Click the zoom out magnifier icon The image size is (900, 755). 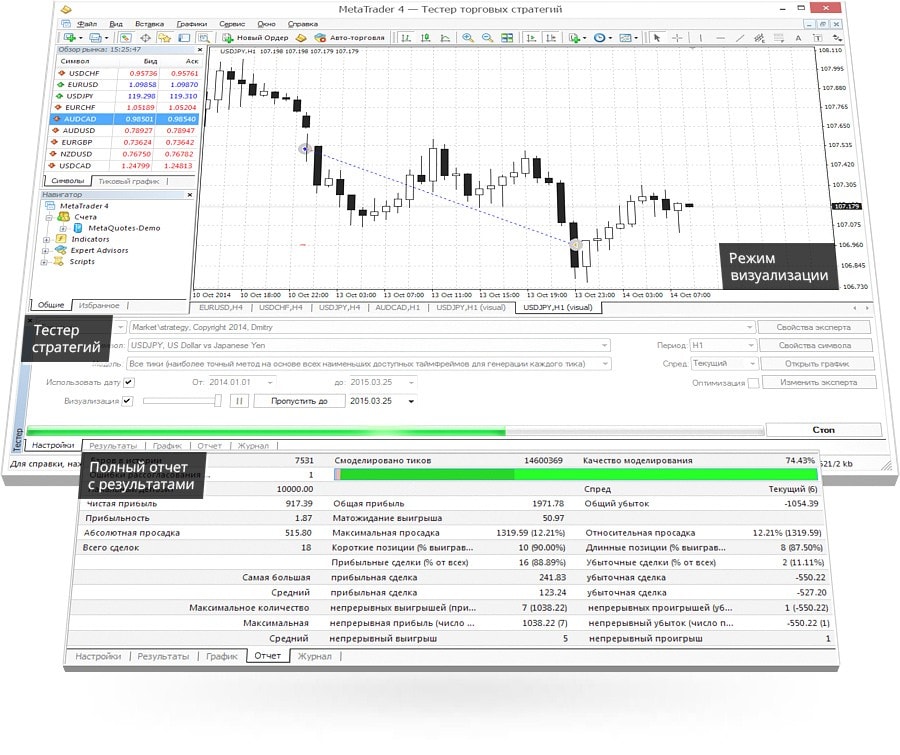[487, 38]
